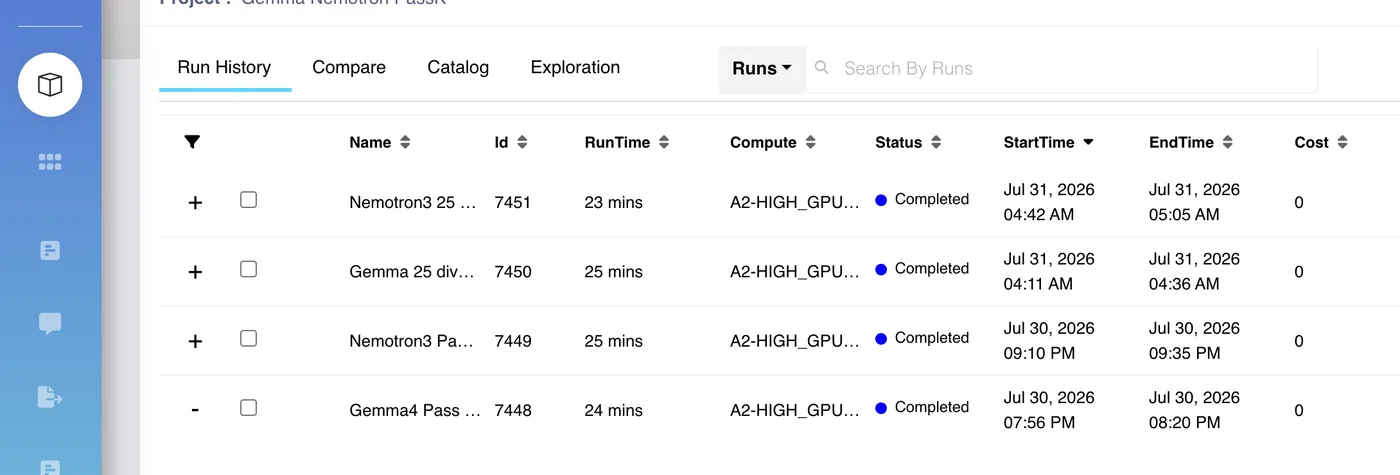Click end time Jul 30, 2026 09:35 PM
The width and height of the screenshot is (1400, 475).
coord(1194,340)
